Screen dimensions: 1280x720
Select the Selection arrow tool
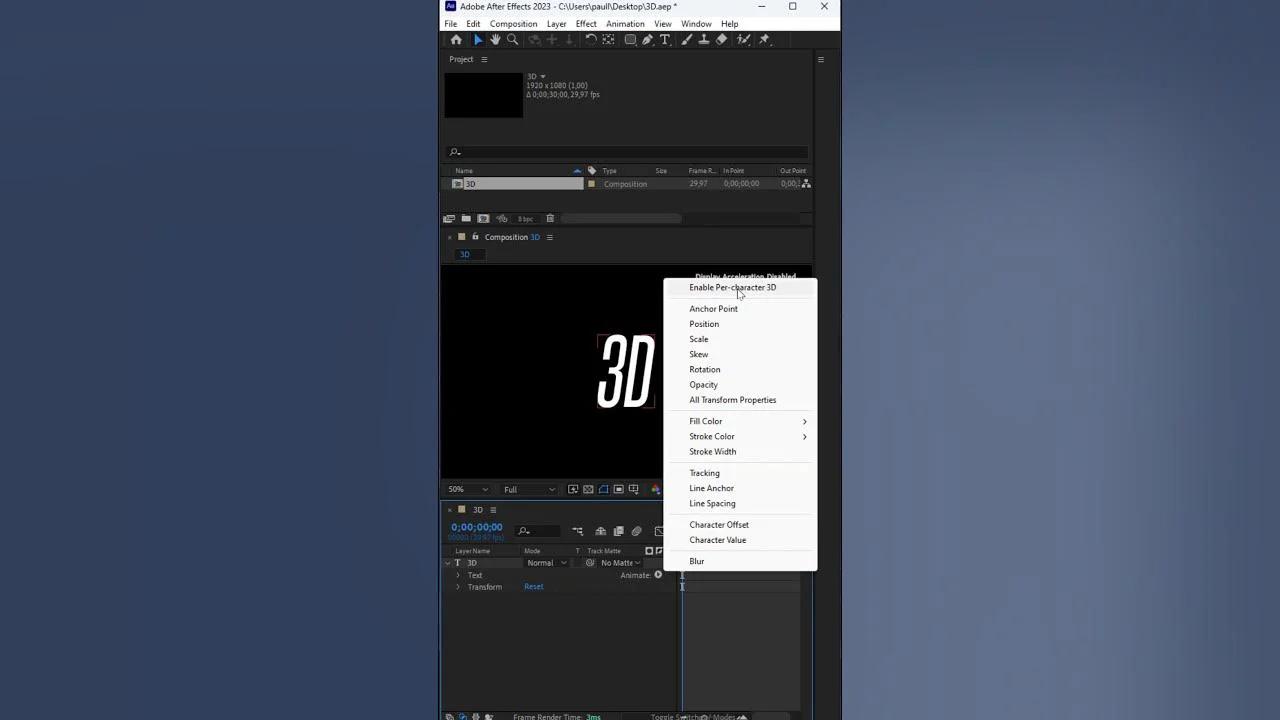(x=478, y=40)
